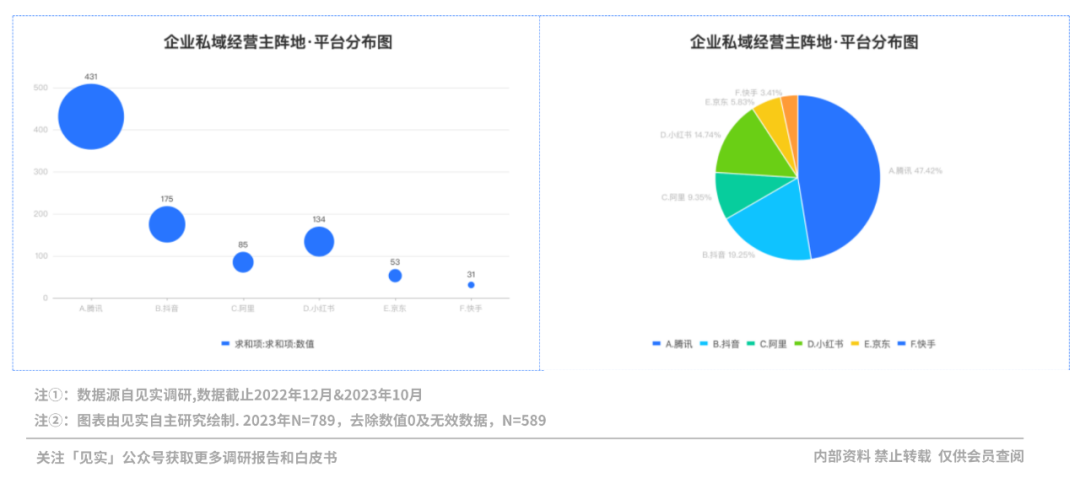Screen dimensions: 1080x478
Task: Click the light blue B.抖音 pie slice
Action: [x=768, y=225]
